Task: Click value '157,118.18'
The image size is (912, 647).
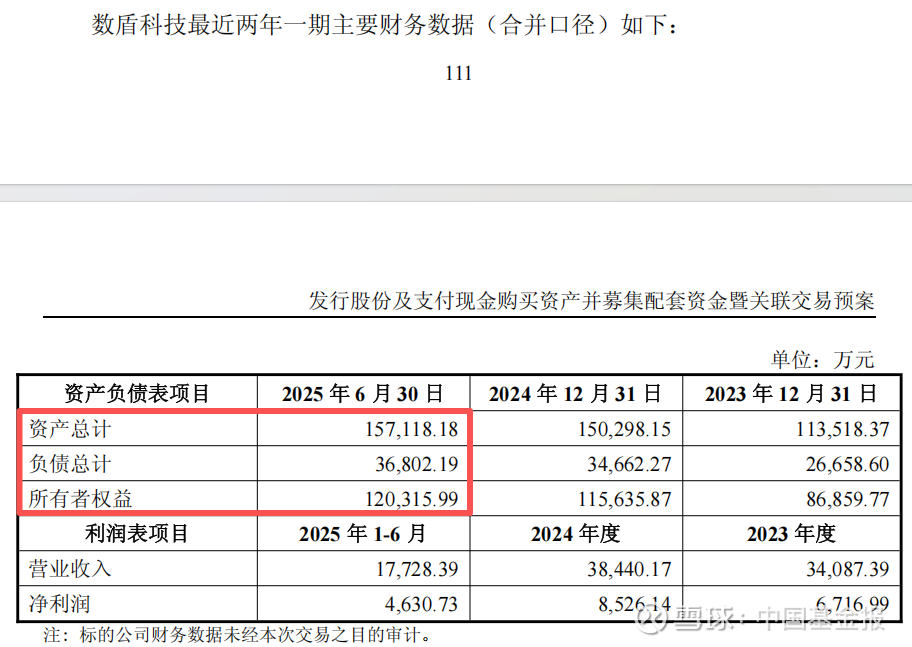Action: (x=412, y=429)
